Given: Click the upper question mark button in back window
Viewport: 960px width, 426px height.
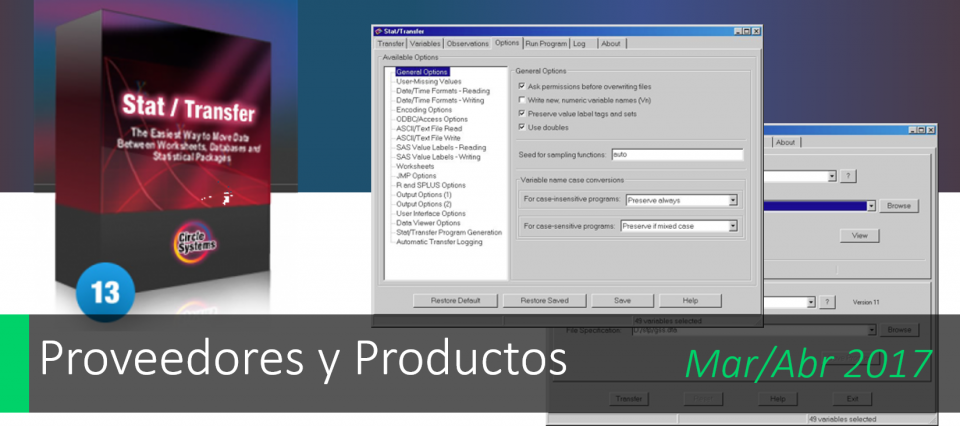Looking at the screenshot, I should [847, 176].
